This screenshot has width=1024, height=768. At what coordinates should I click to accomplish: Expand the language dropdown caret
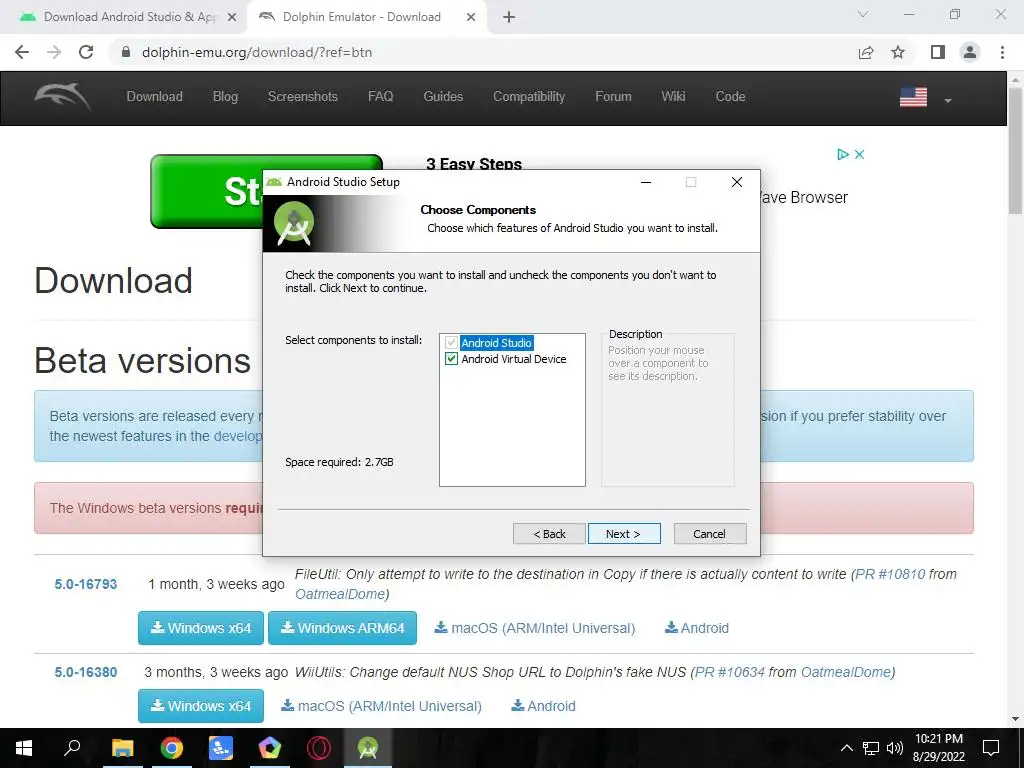[x=948, y=101]
